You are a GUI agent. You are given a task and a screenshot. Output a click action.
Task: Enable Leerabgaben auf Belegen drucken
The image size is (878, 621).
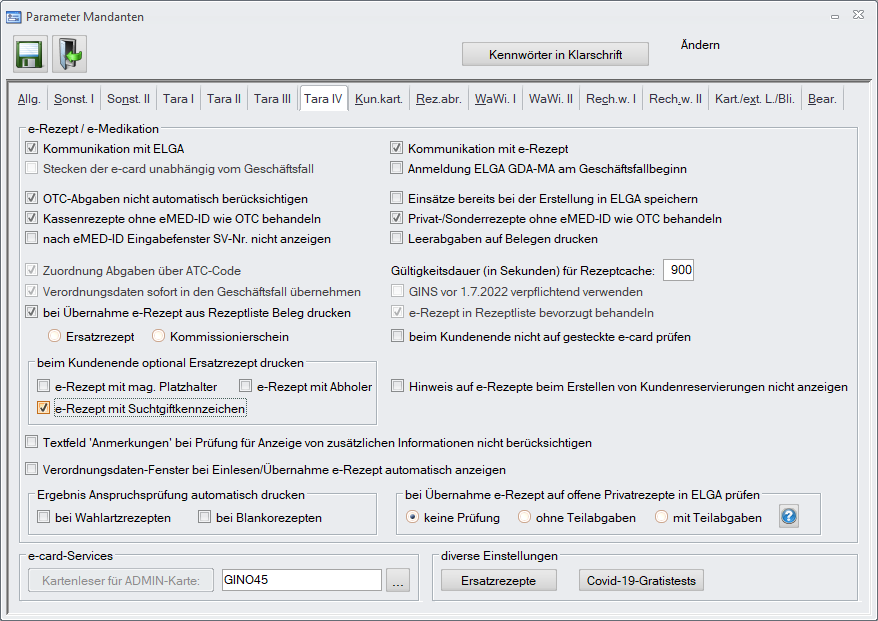pos(397,238)
